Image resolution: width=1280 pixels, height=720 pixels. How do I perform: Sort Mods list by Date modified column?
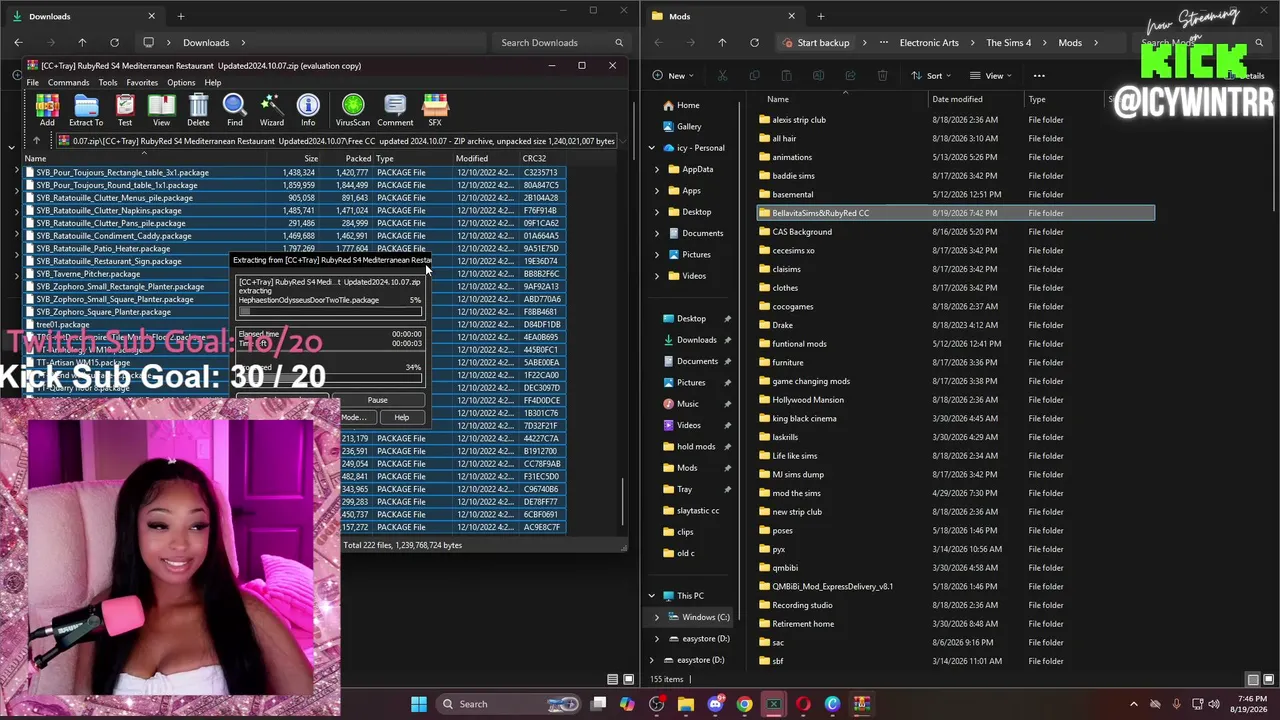tap(957, 99)
